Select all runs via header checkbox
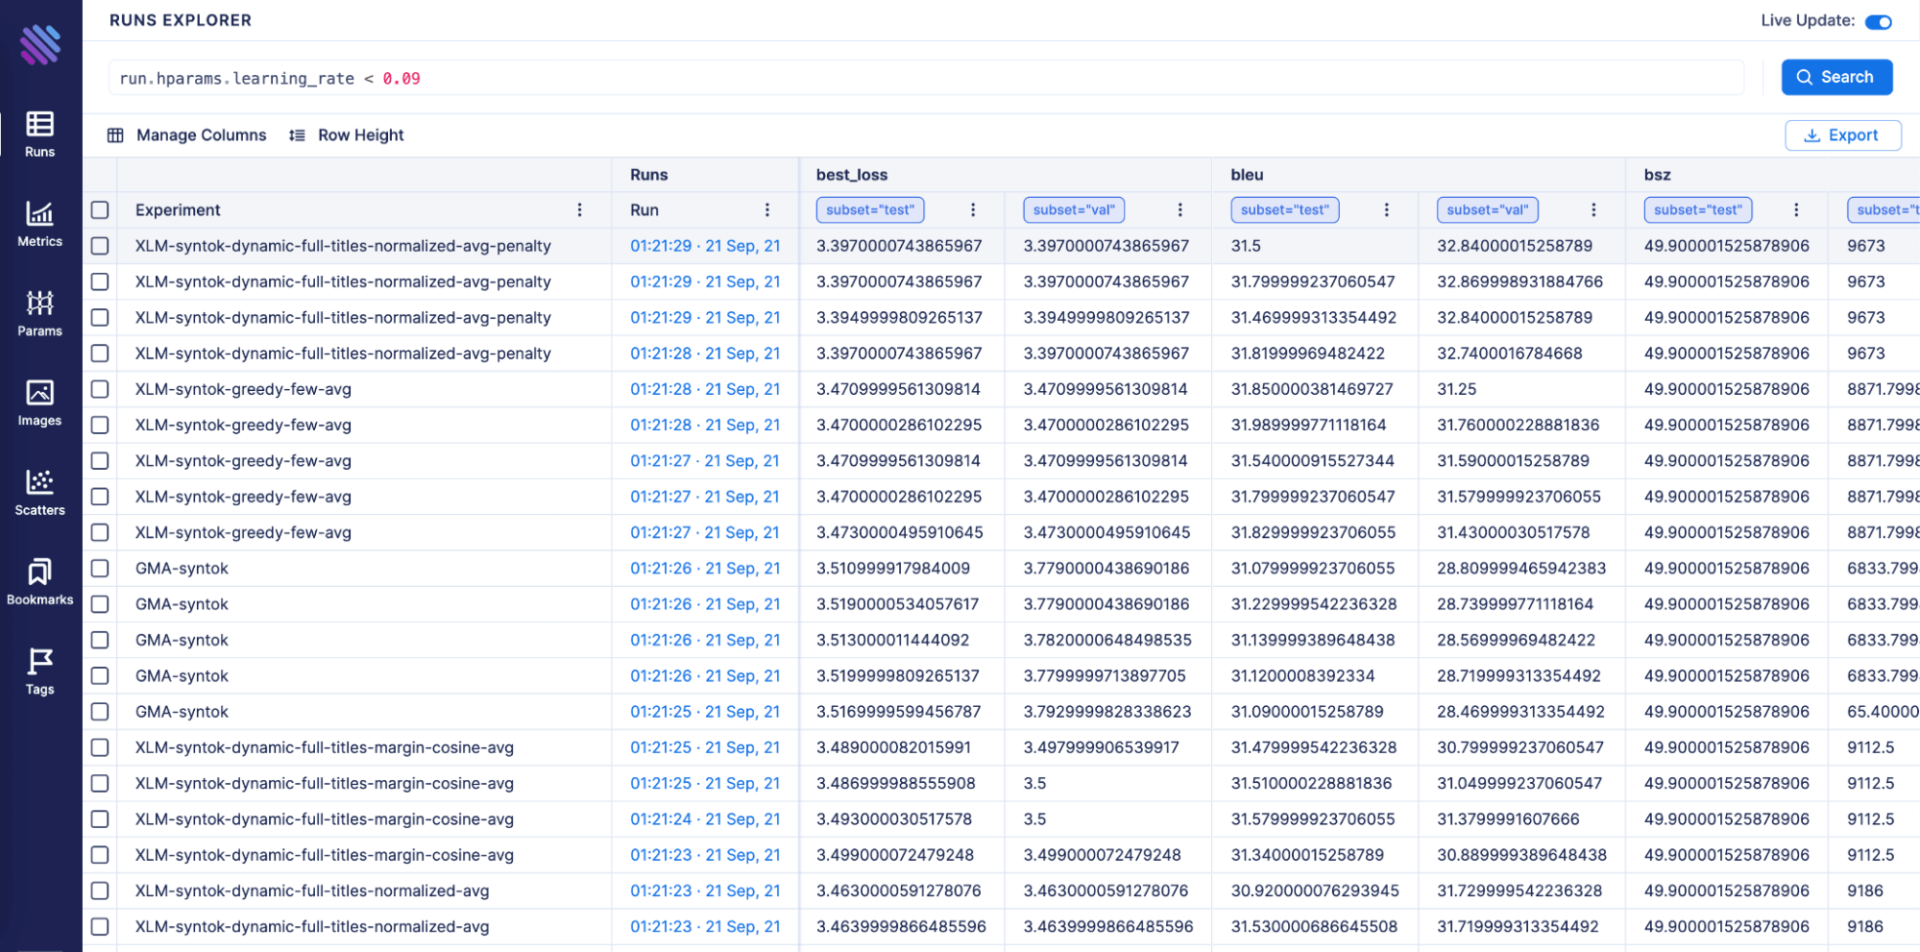Image resolution: width=1920 pixels, height=952 pixels. tap(99, 210)
